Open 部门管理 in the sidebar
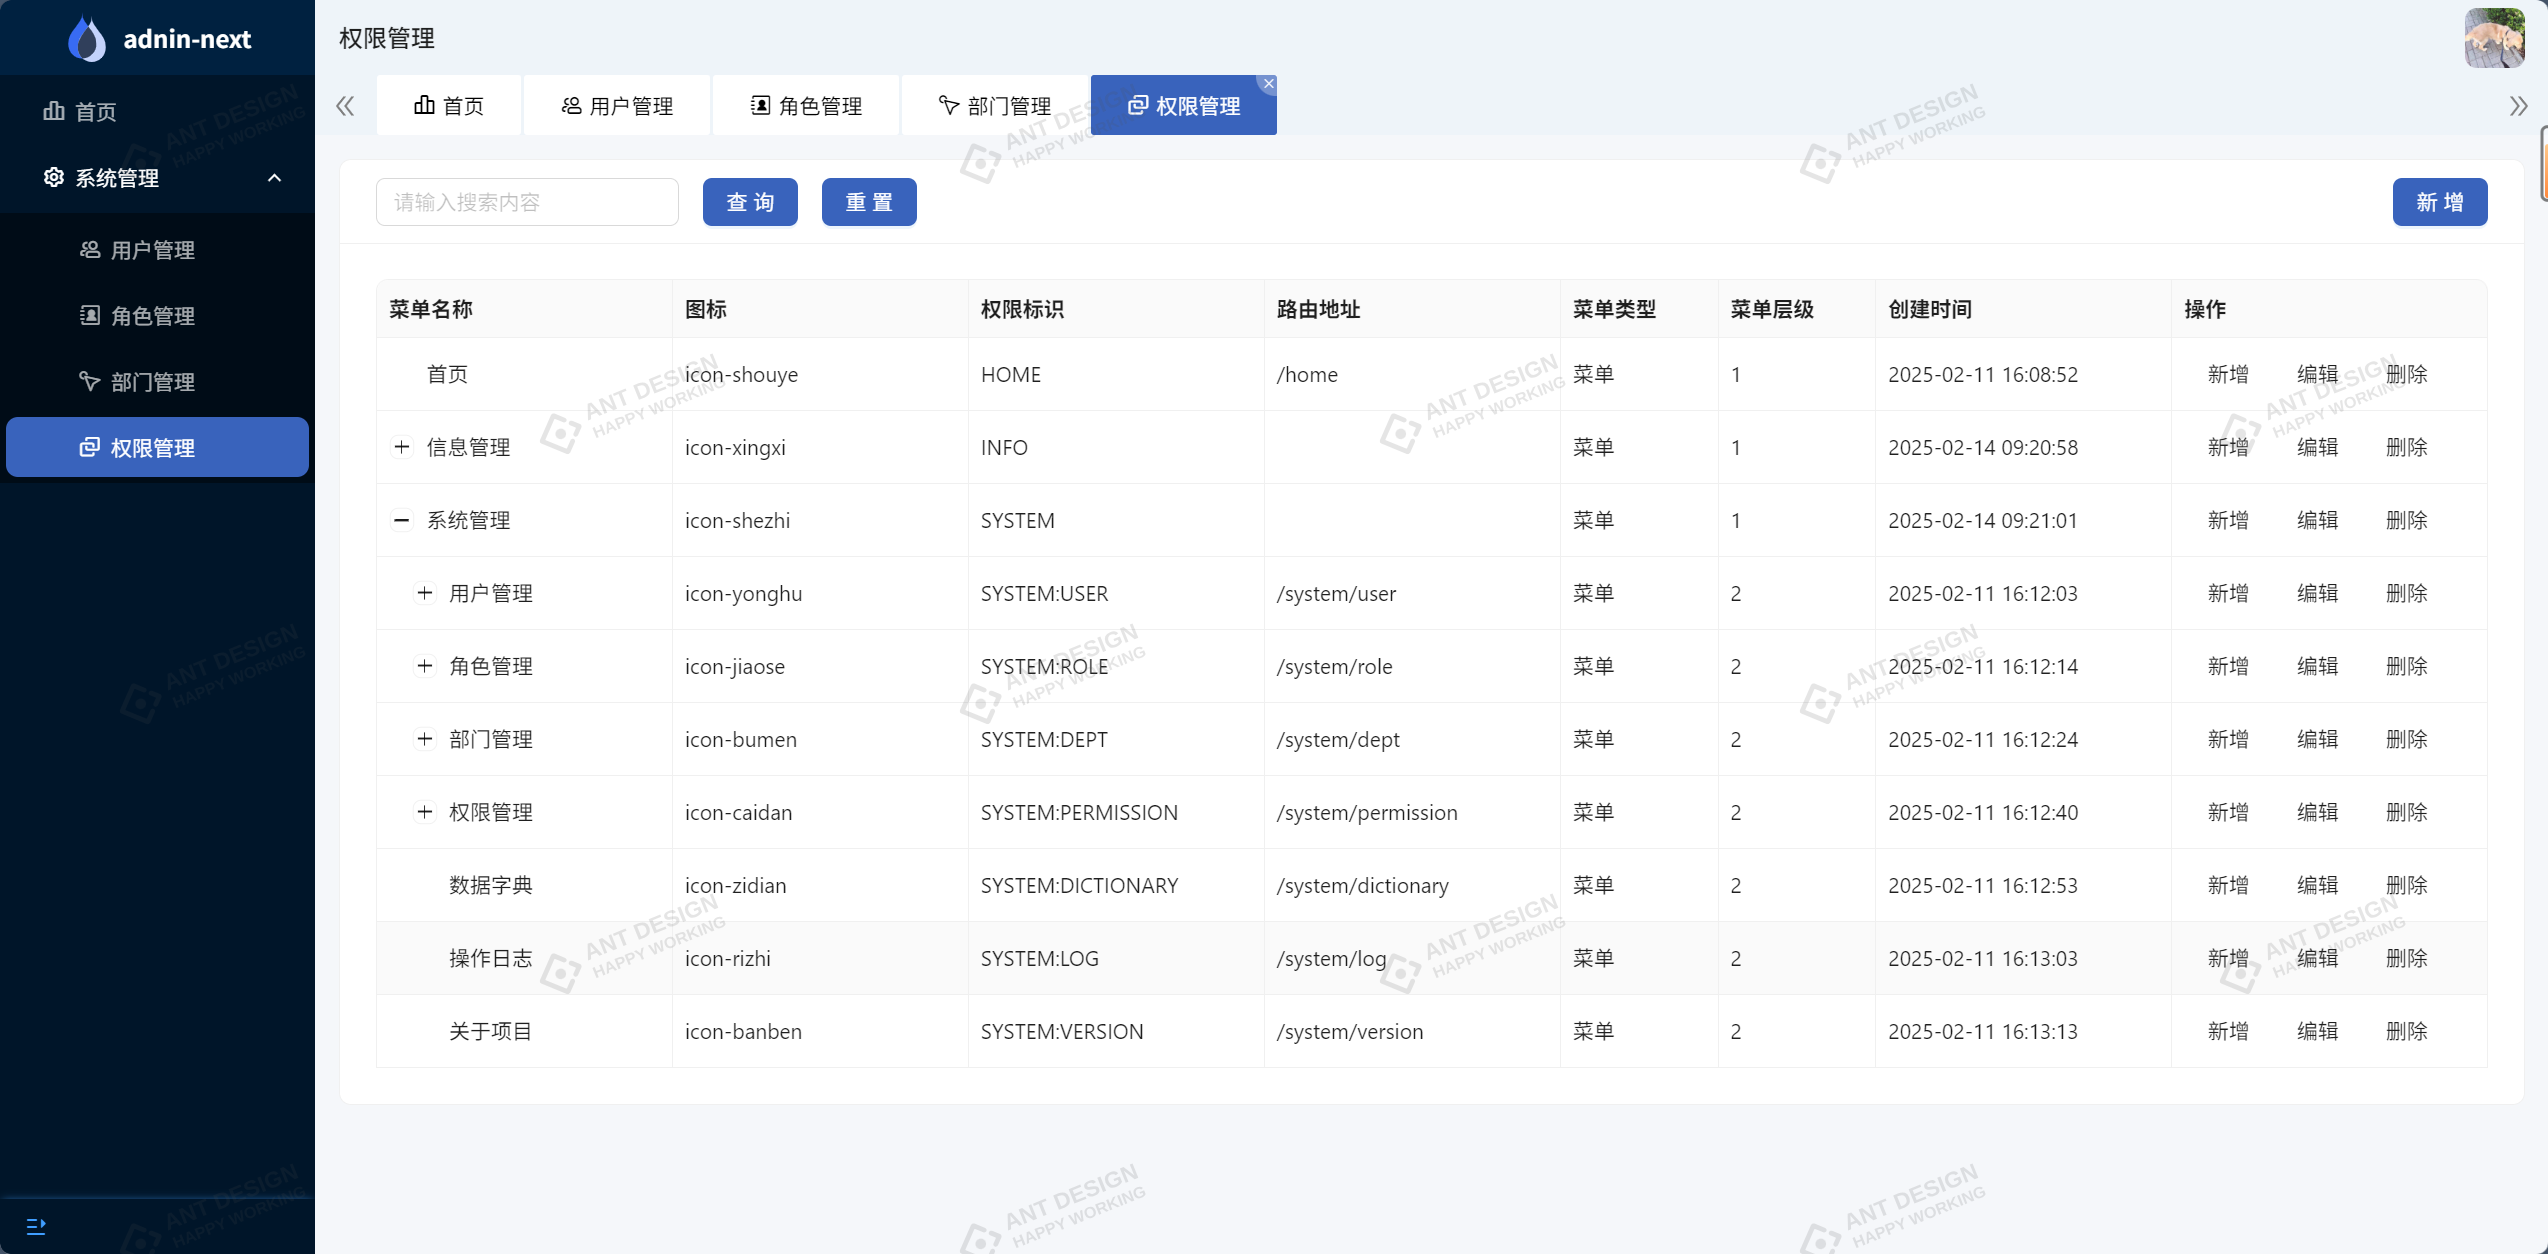The height and width of the screenshot is (1254, 2548). tap(152, 382)
